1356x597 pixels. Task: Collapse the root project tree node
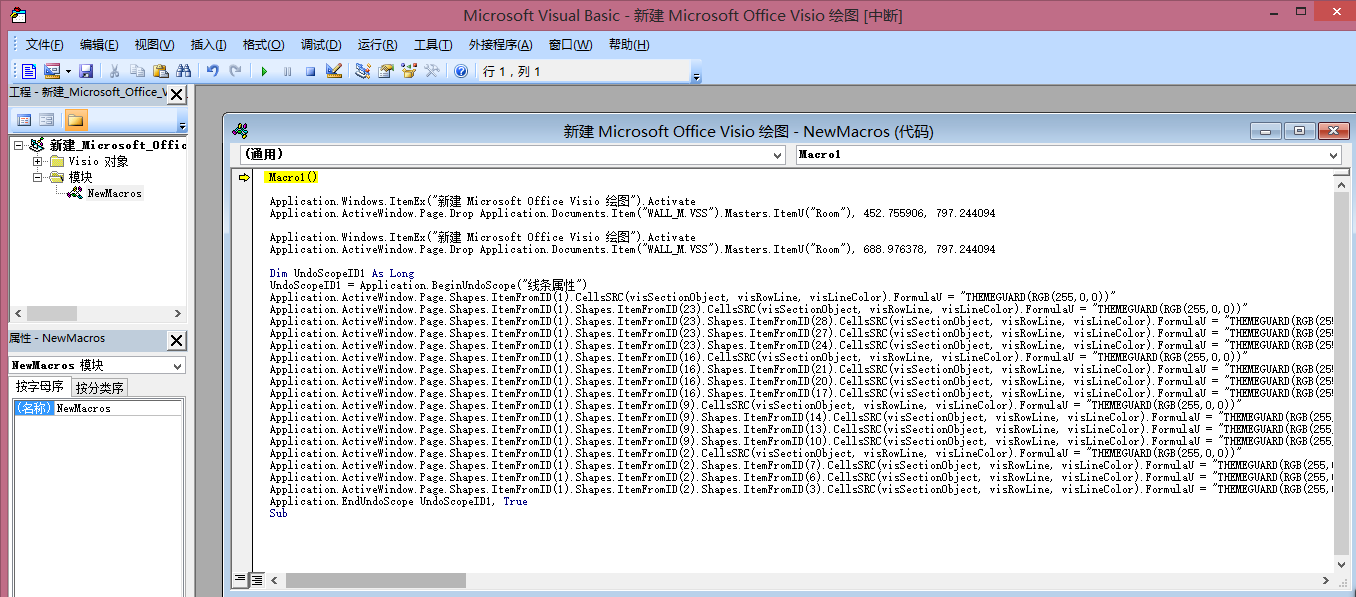pyautogui.click(x=19, y=146)
